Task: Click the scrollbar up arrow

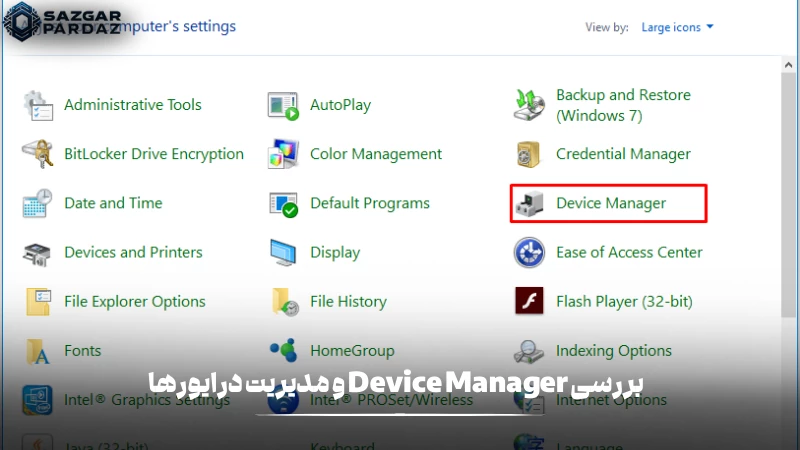Action: point(788,65)
